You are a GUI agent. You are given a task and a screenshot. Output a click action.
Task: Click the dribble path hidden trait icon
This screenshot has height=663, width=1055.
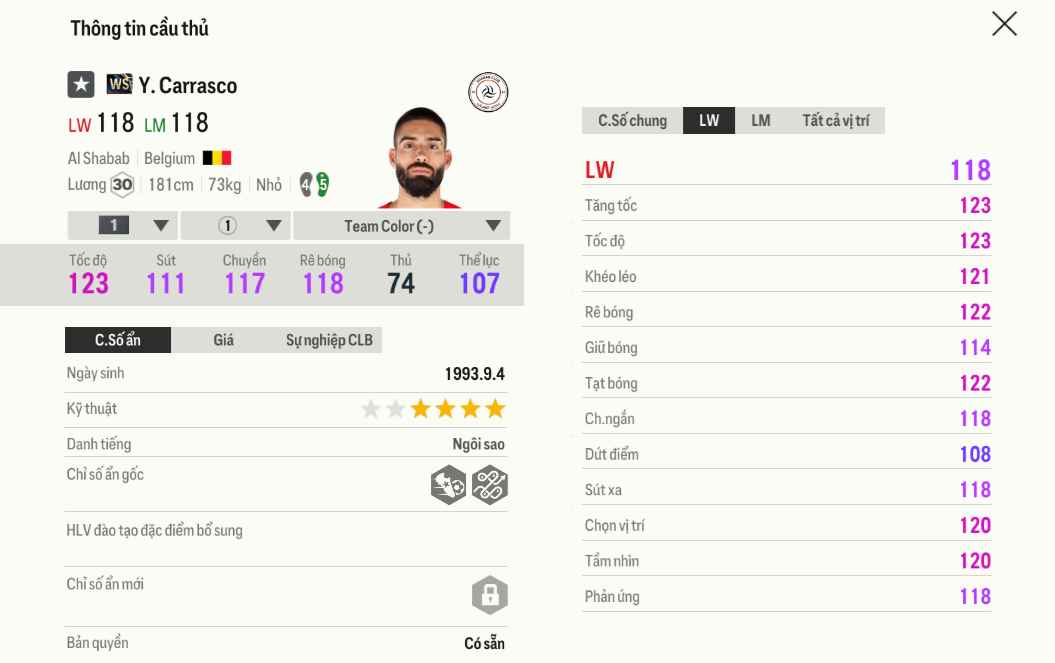pos(490,485)
